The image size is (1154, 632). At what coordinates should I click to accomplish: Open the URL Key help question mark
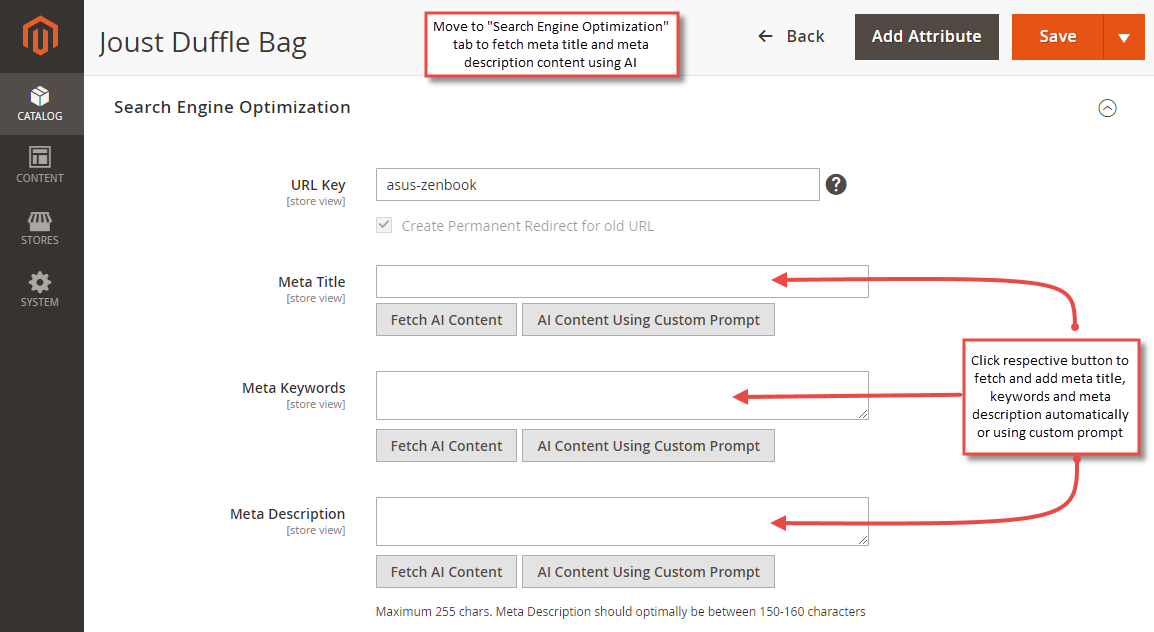[x=836, y=184]
